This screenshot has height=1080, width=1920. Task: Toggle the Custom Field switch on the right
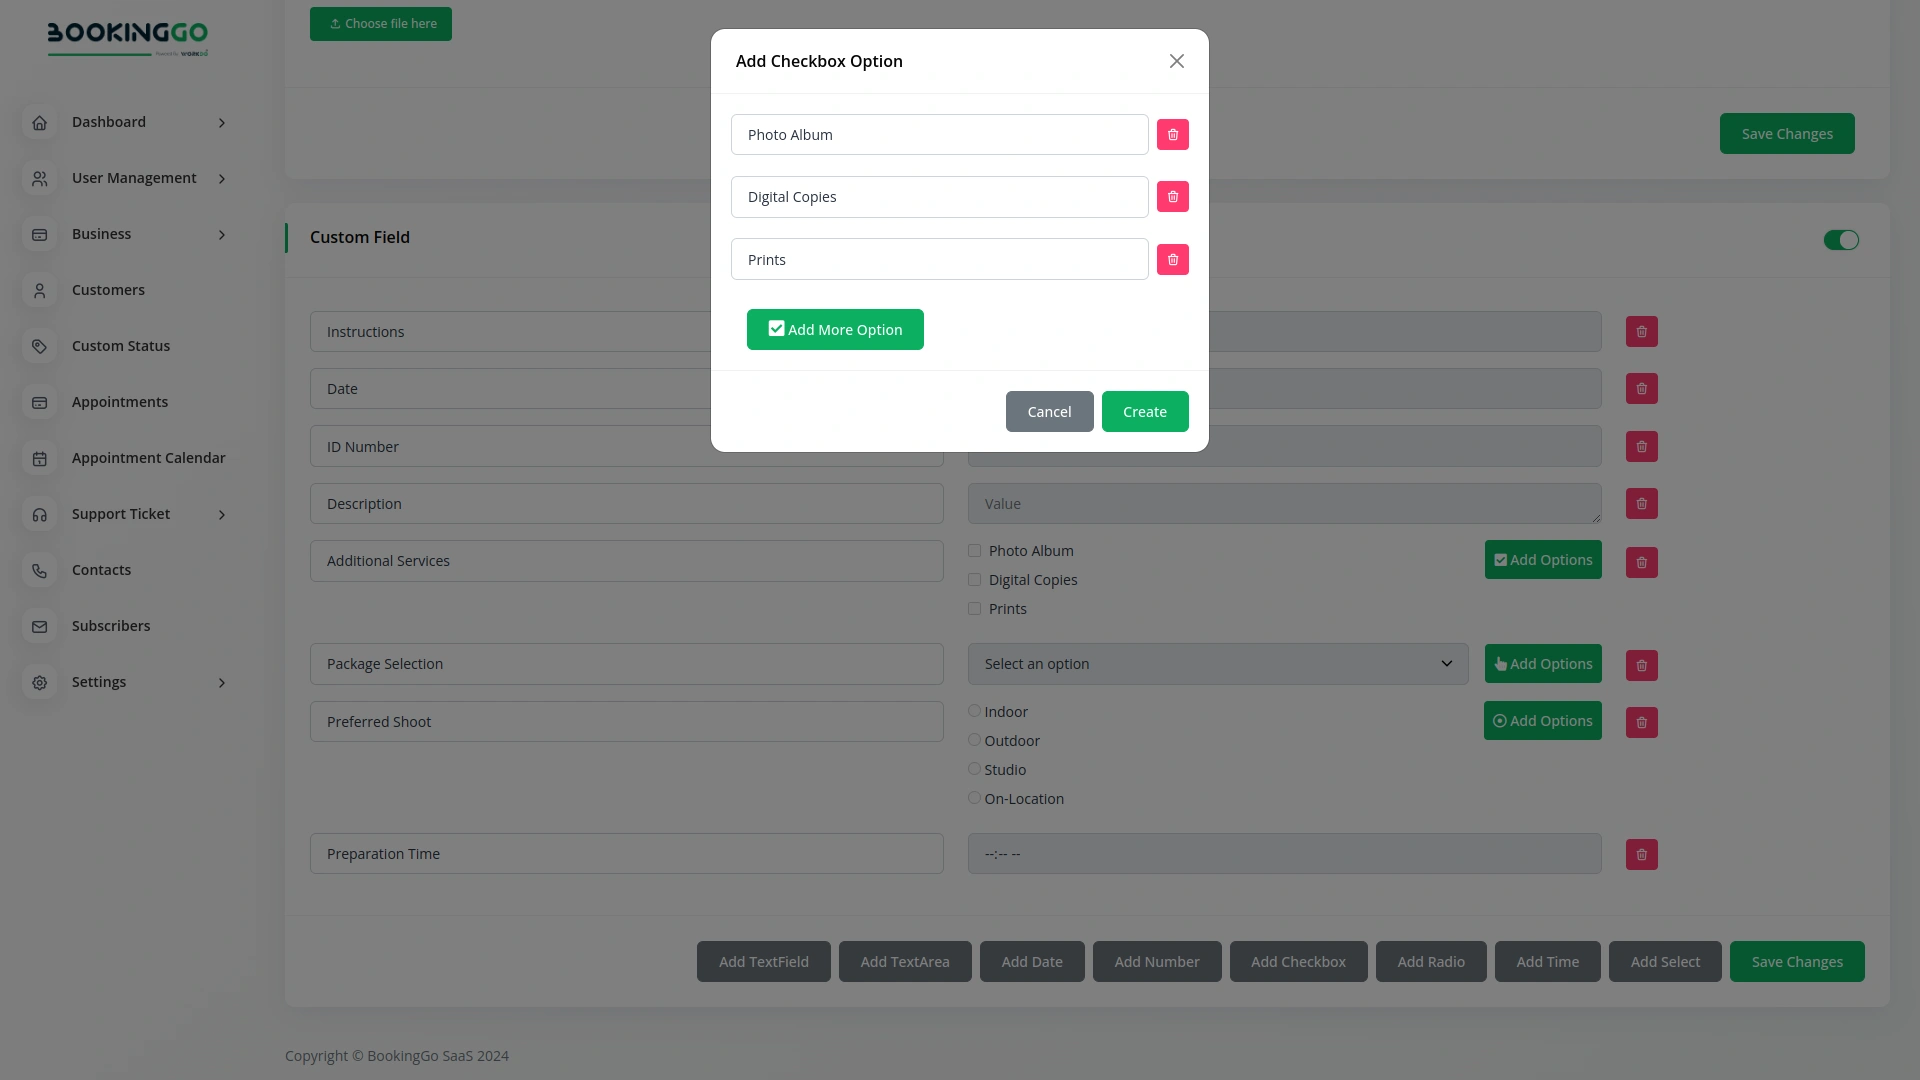[x=1841, y=240]
